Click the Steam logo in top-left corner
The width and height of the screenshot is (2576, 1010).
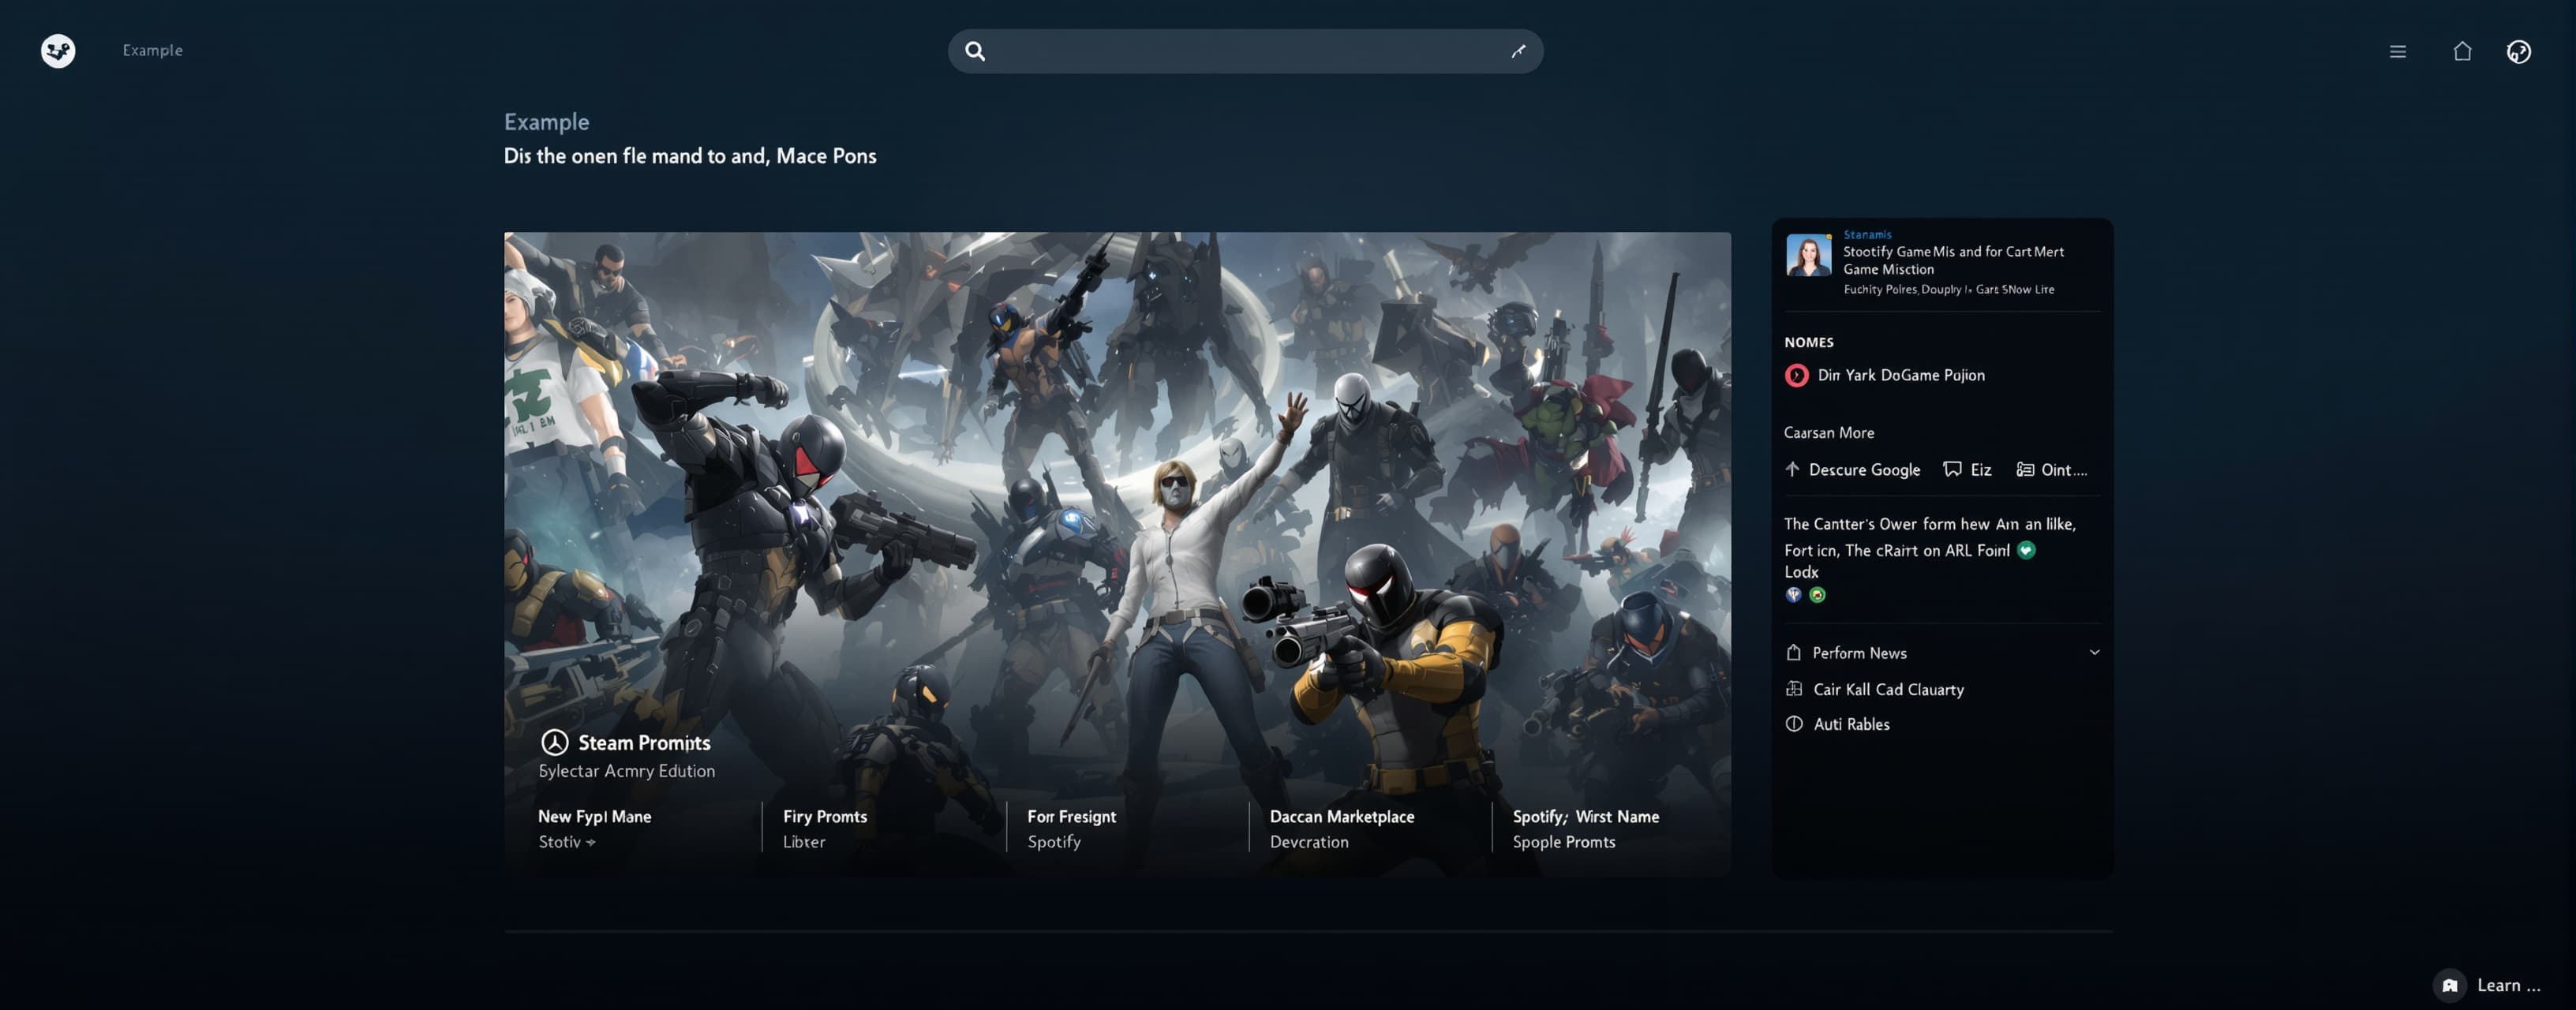58,50
